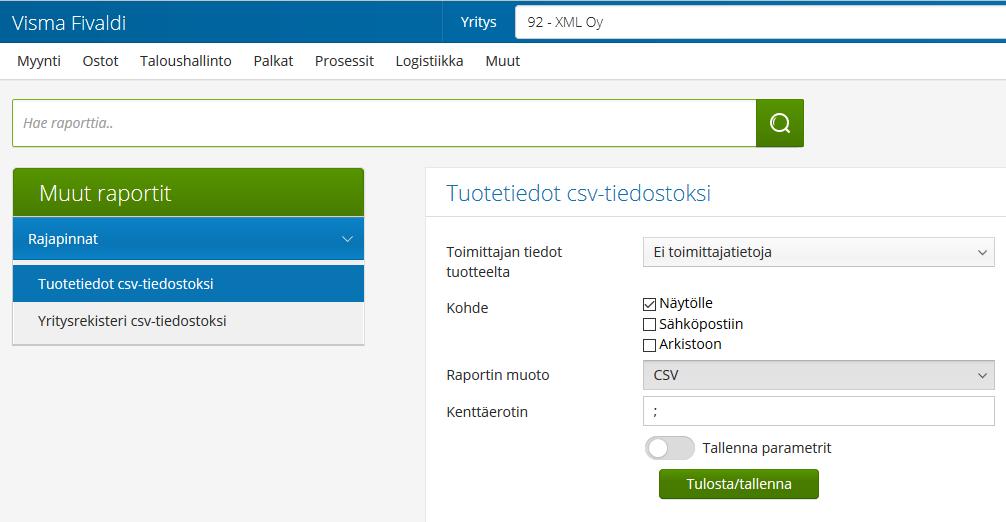The height and width of the screenshot is (522, 1006).
Task: Open the Prosessit menu
Action: (x=345, y=61)
